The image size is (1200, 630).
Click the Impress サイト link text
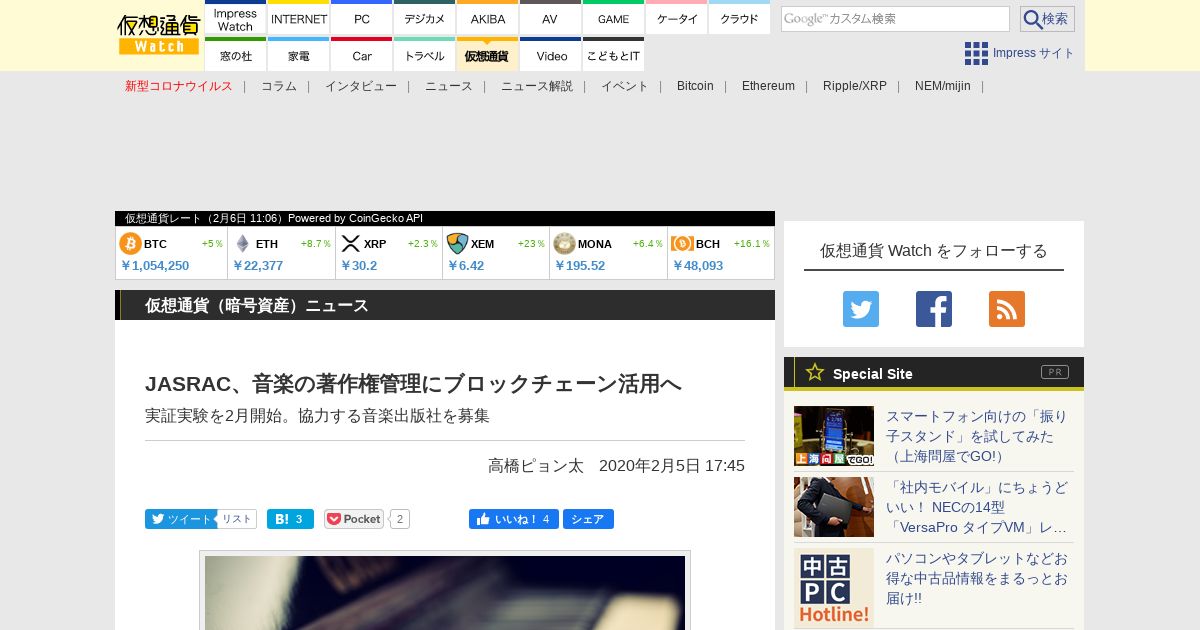point(1034,53)
